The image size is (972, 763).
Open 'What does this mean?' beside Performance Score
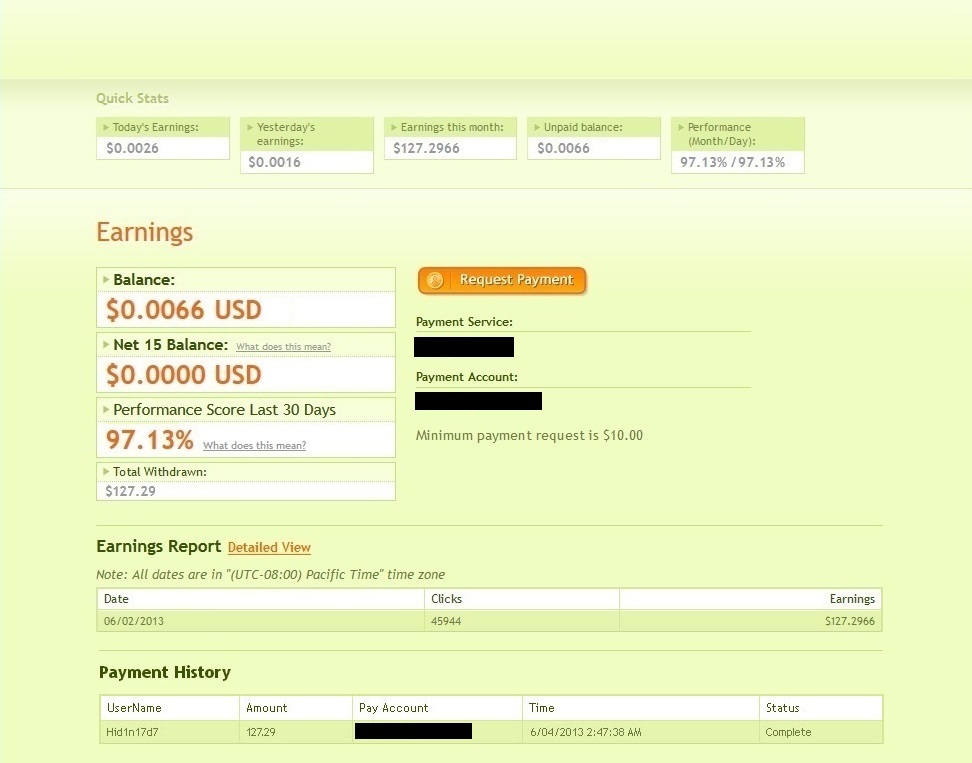(254, 446)
